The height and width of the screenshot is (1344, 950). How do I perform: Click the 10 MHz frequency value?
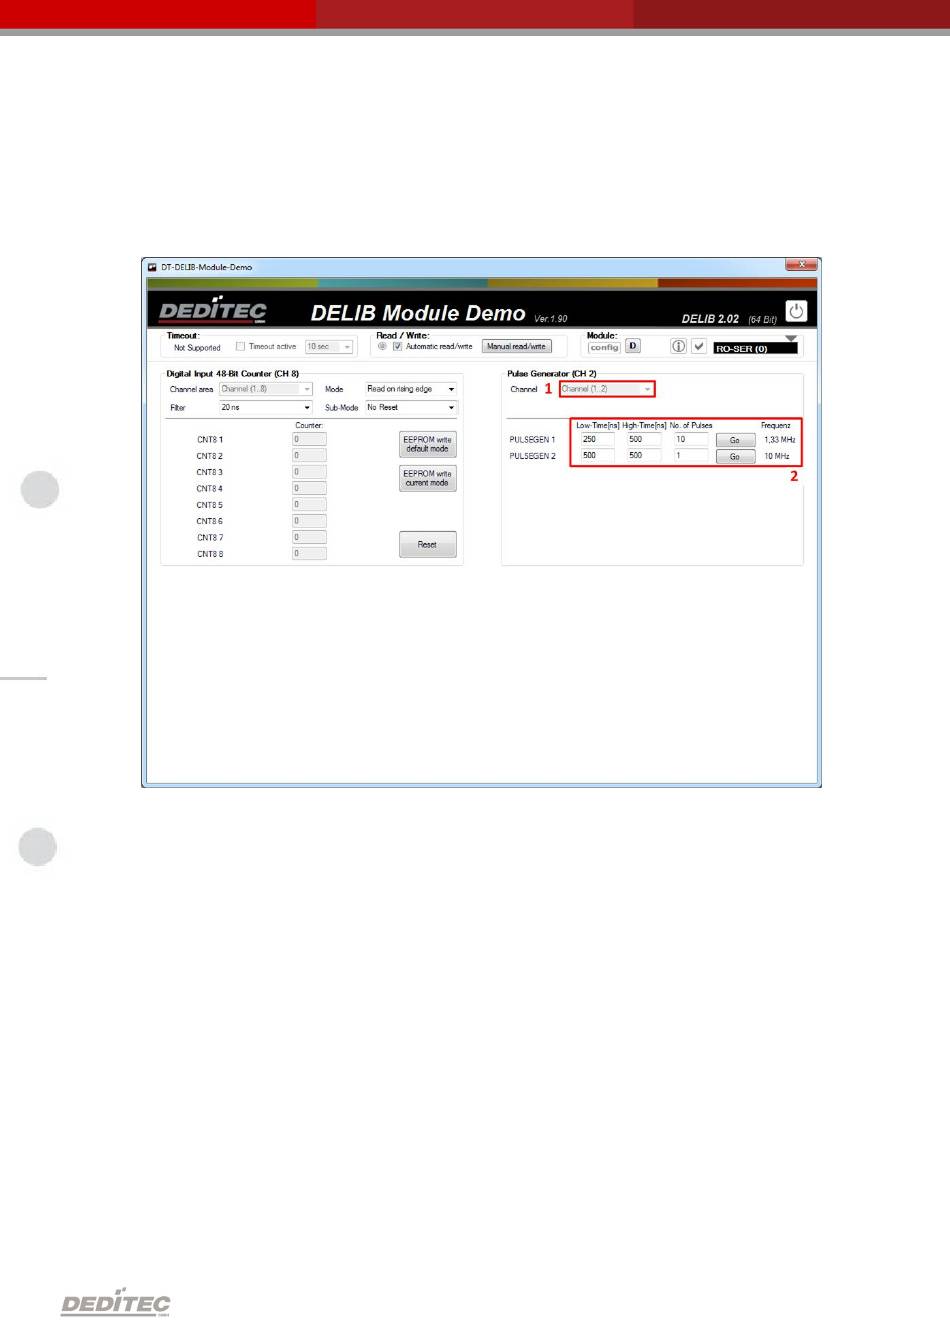point(777,457)
